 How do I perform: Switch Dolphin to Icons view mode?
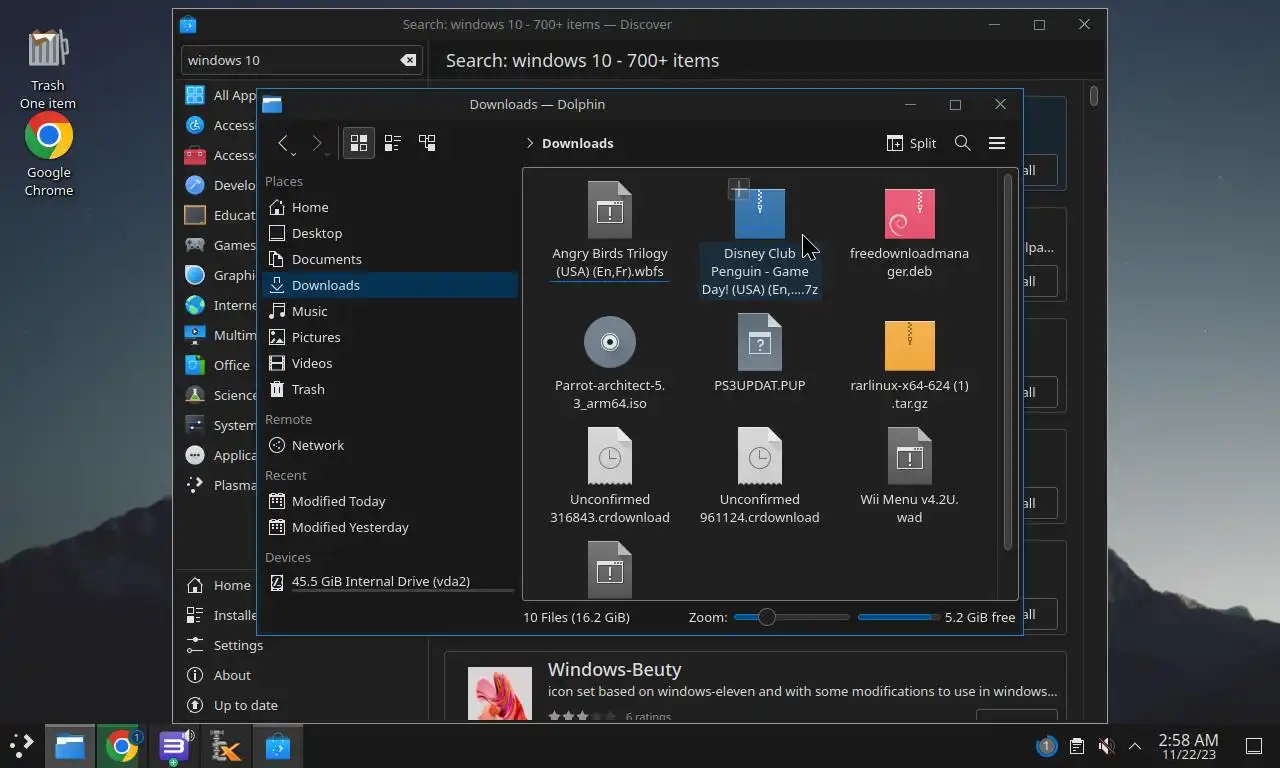359,143
